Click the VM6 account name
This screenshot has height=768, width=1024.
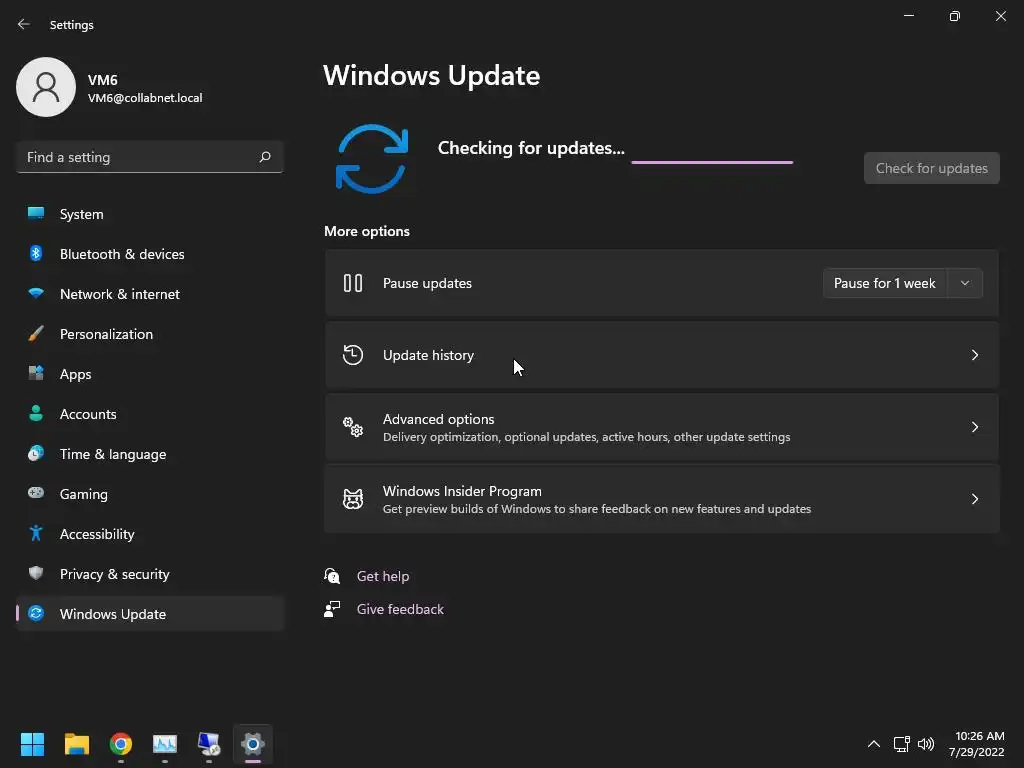tap(103, 80)
